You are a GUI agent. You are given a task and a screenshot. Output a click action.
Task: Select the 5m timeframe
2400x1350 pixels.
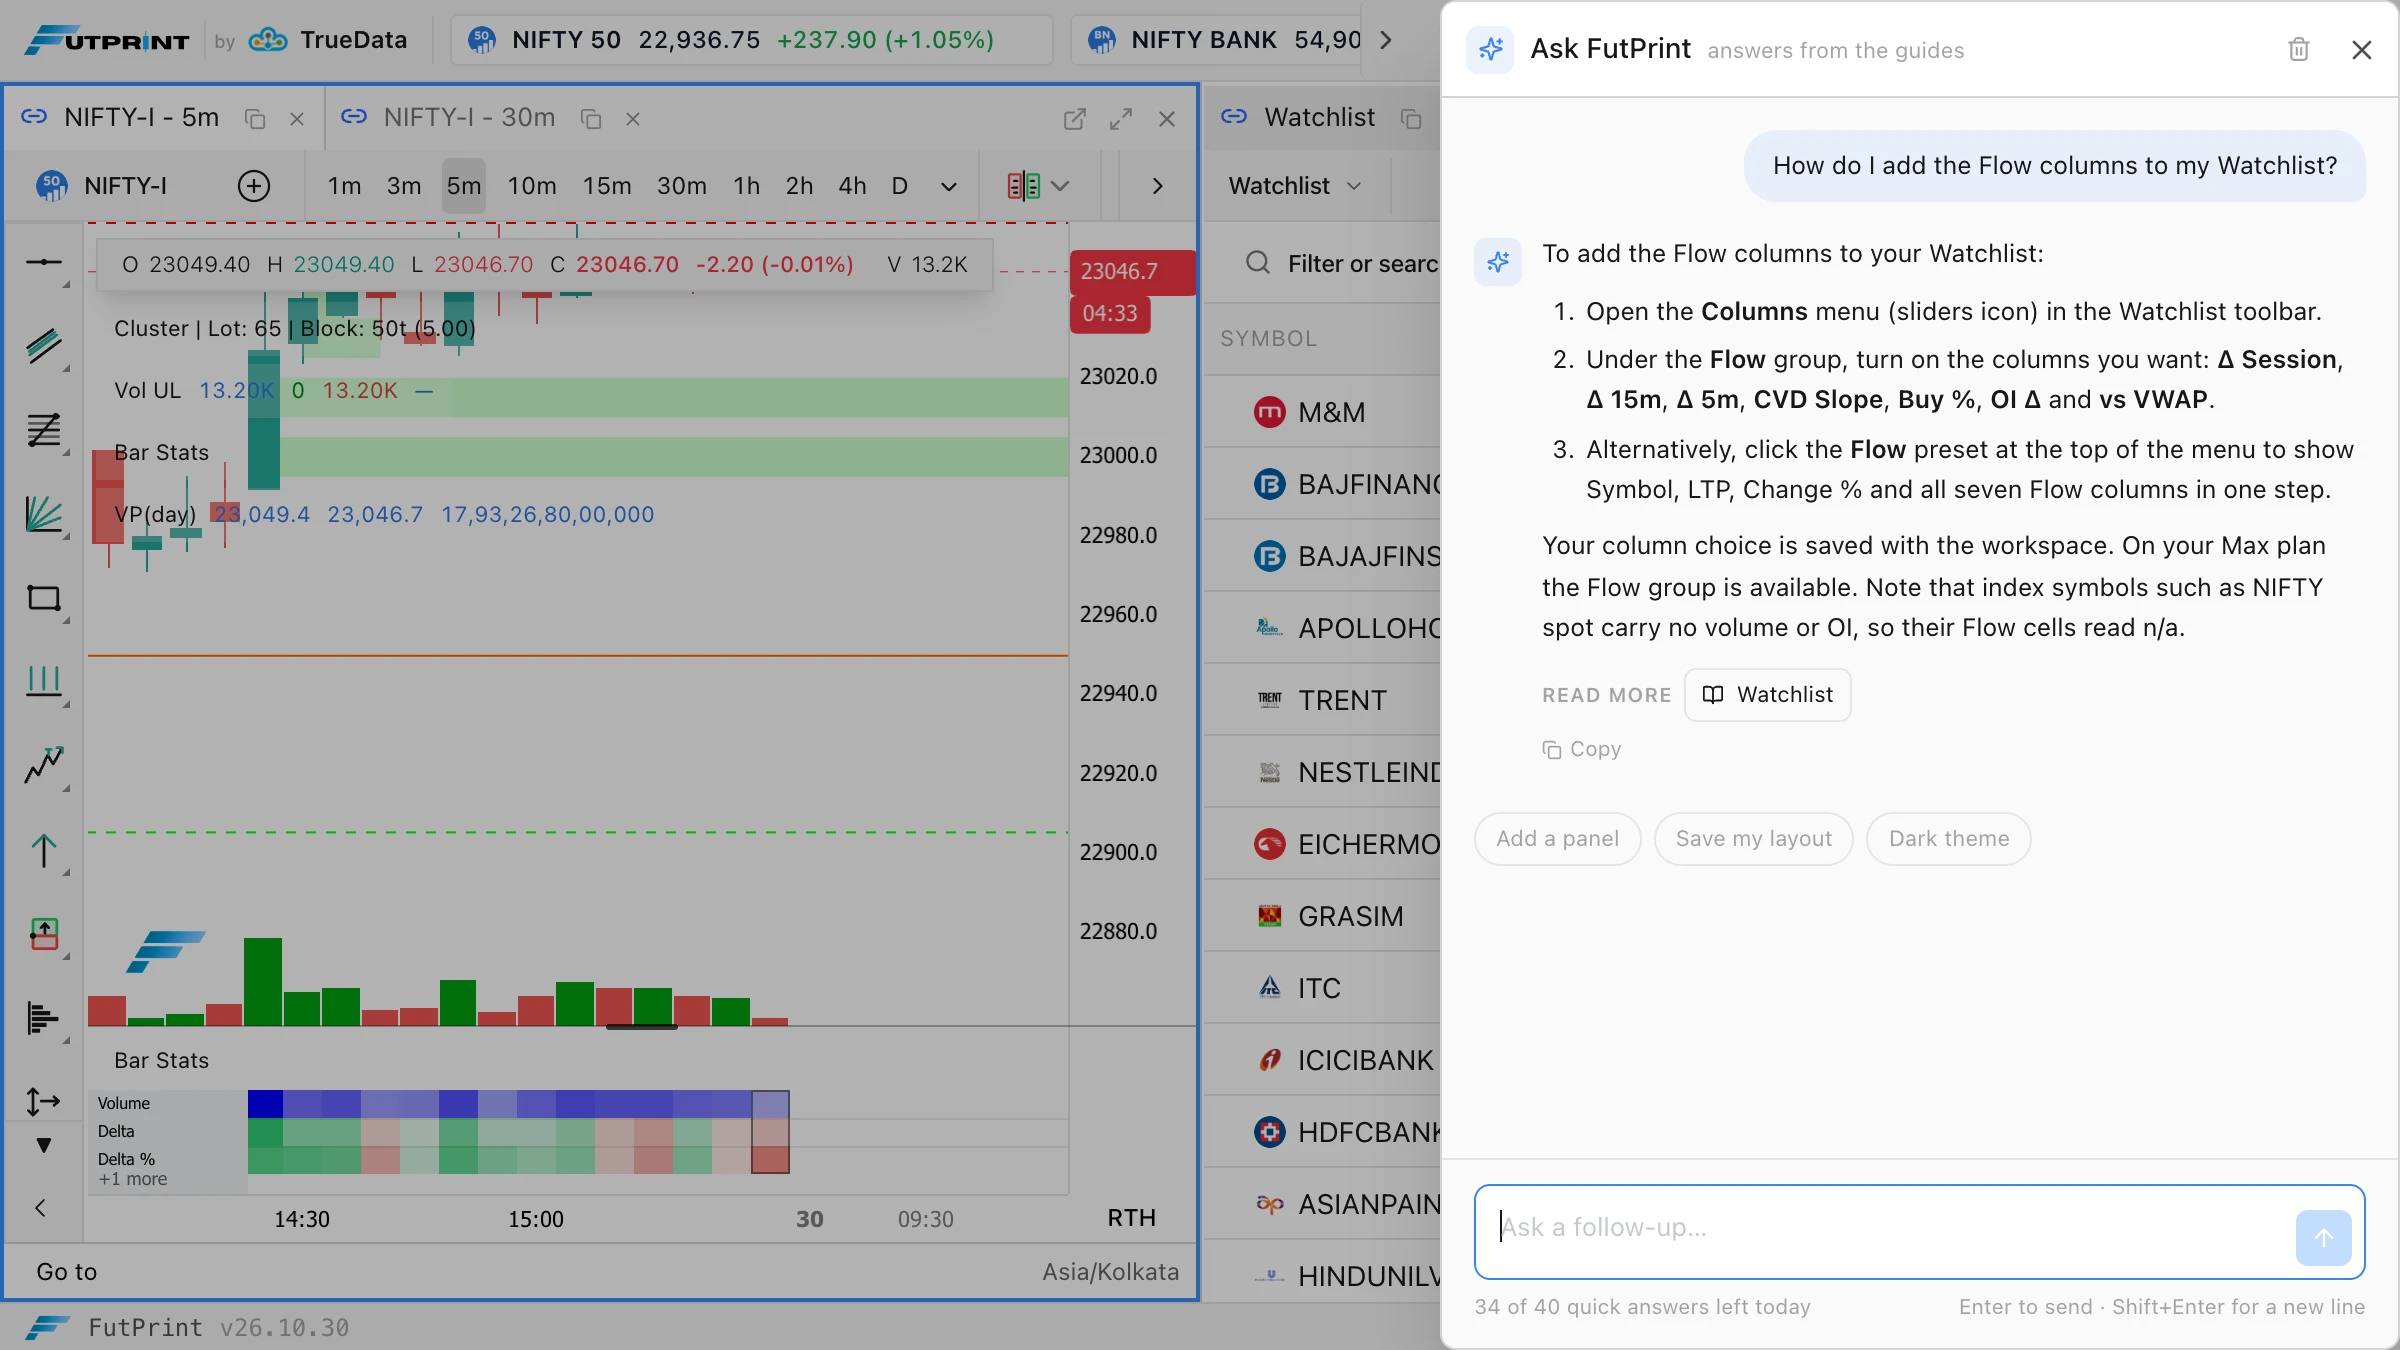click(x=464, y=186)
